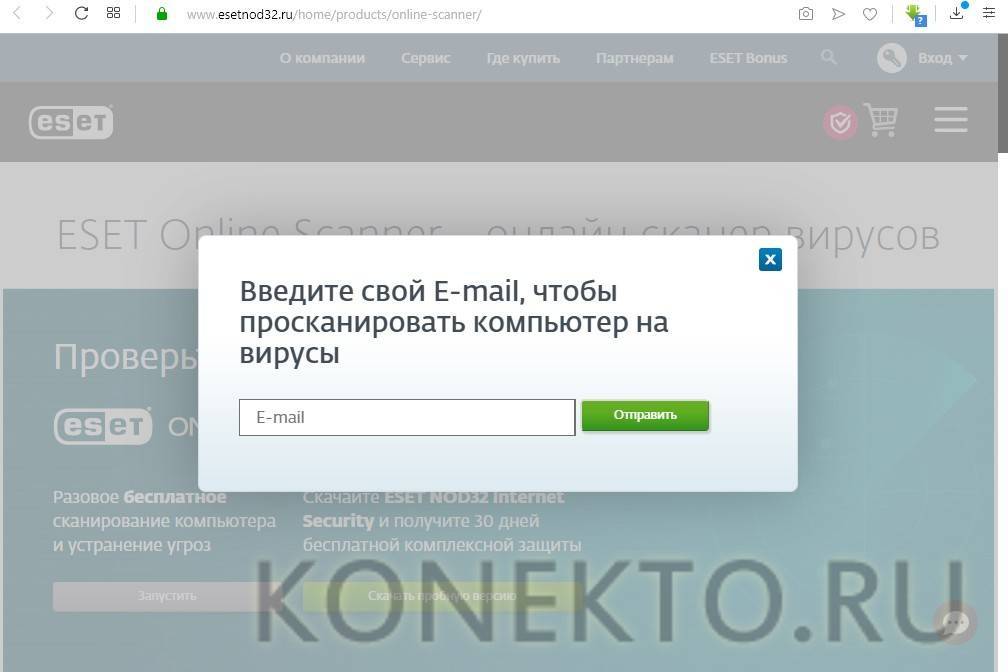Viewport: 1008px width, 672px height.
Task: Click the green padlock security icon
Action: (162, 14)
